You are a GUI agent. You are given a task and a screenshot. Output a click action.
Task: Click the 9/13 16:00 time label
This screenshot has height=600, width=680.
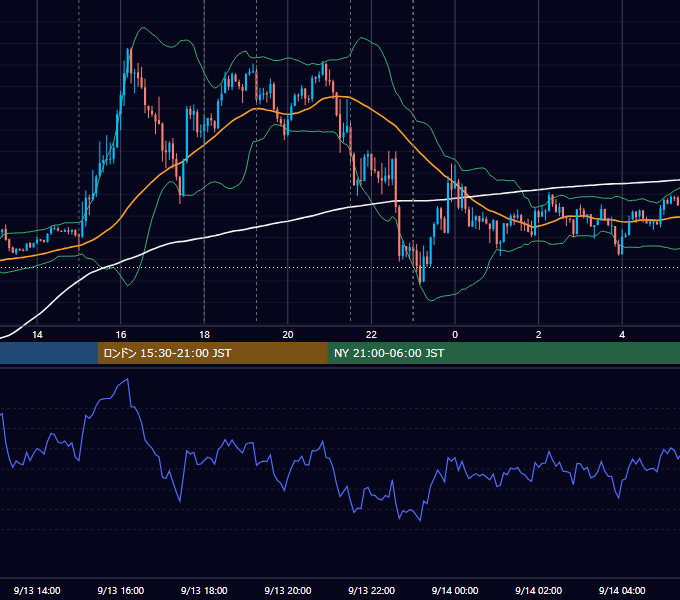coord(121,590)
